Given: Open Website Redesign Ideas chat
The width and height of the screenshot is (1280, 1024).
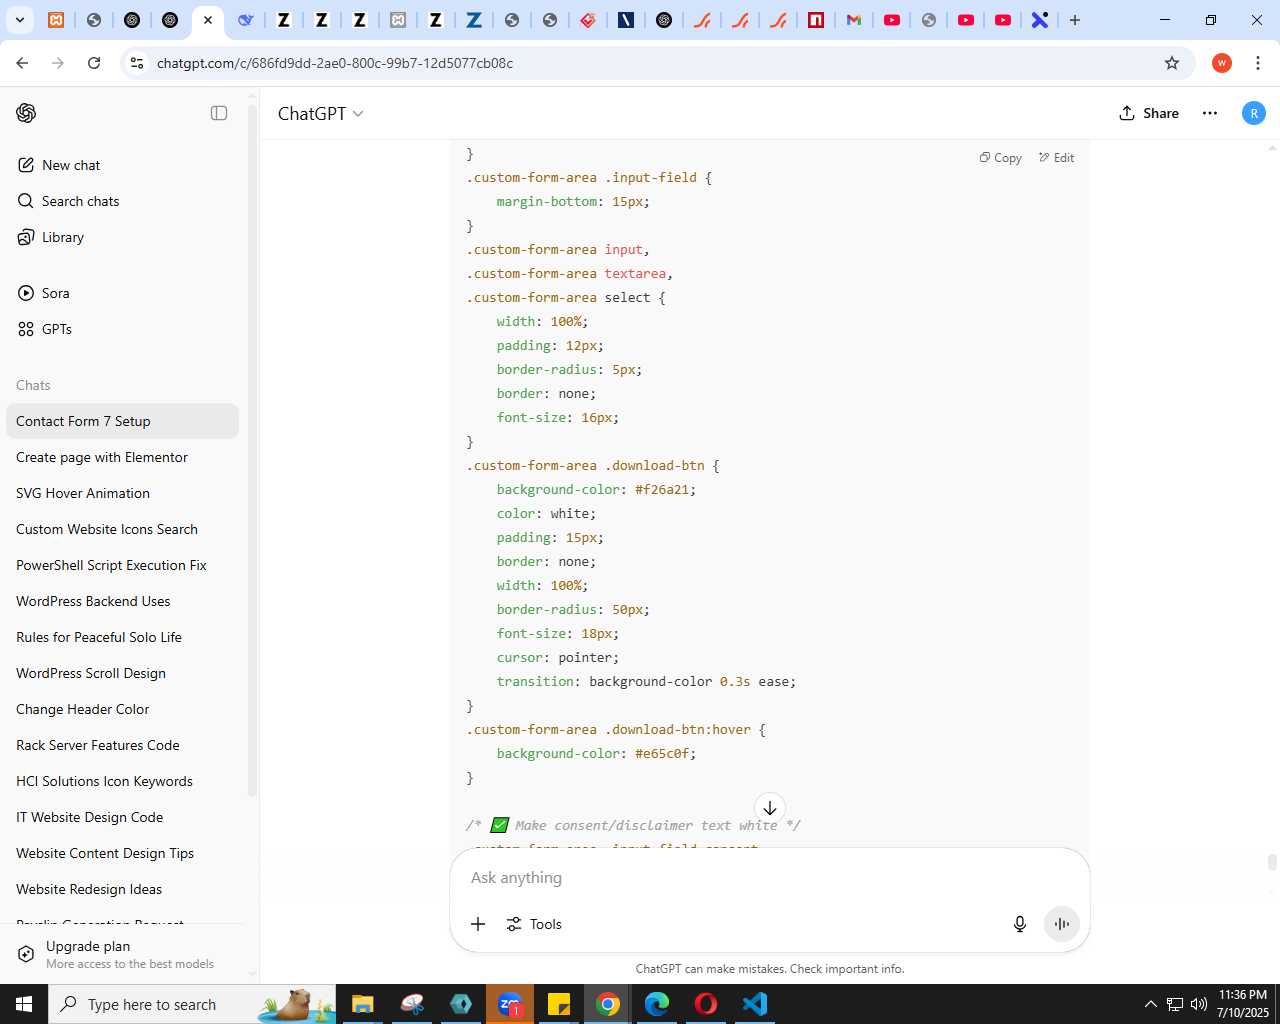Looking at the screenshot, I should (122, 889).
